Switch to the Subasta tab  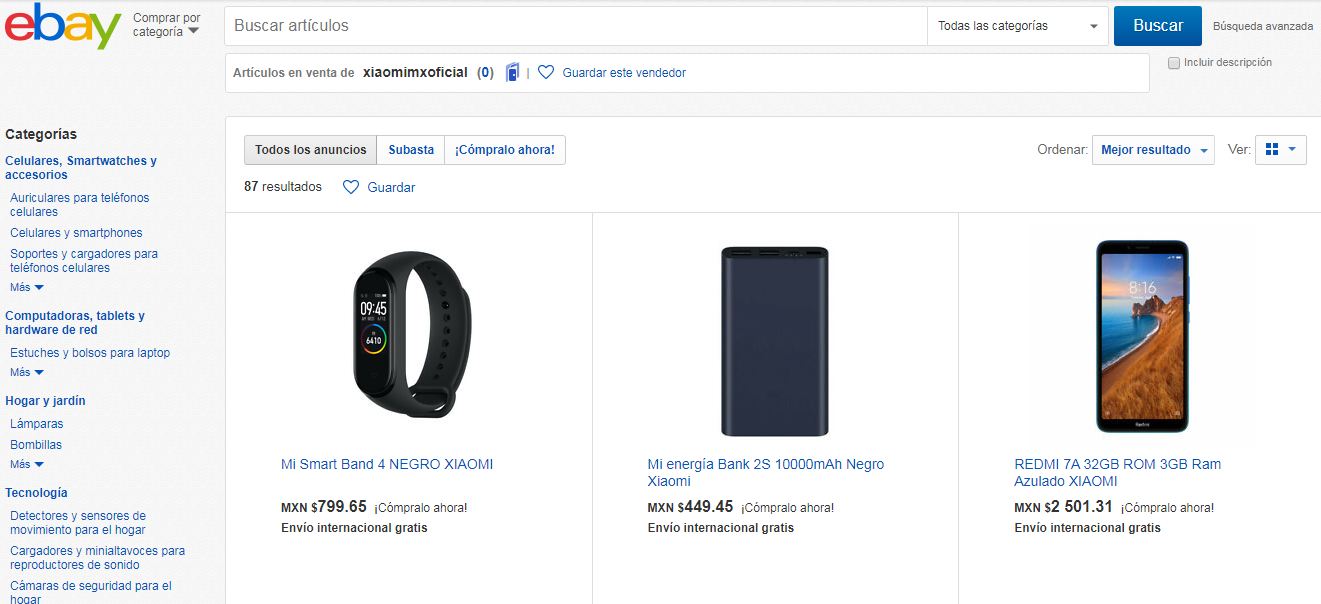coord(410,149)
